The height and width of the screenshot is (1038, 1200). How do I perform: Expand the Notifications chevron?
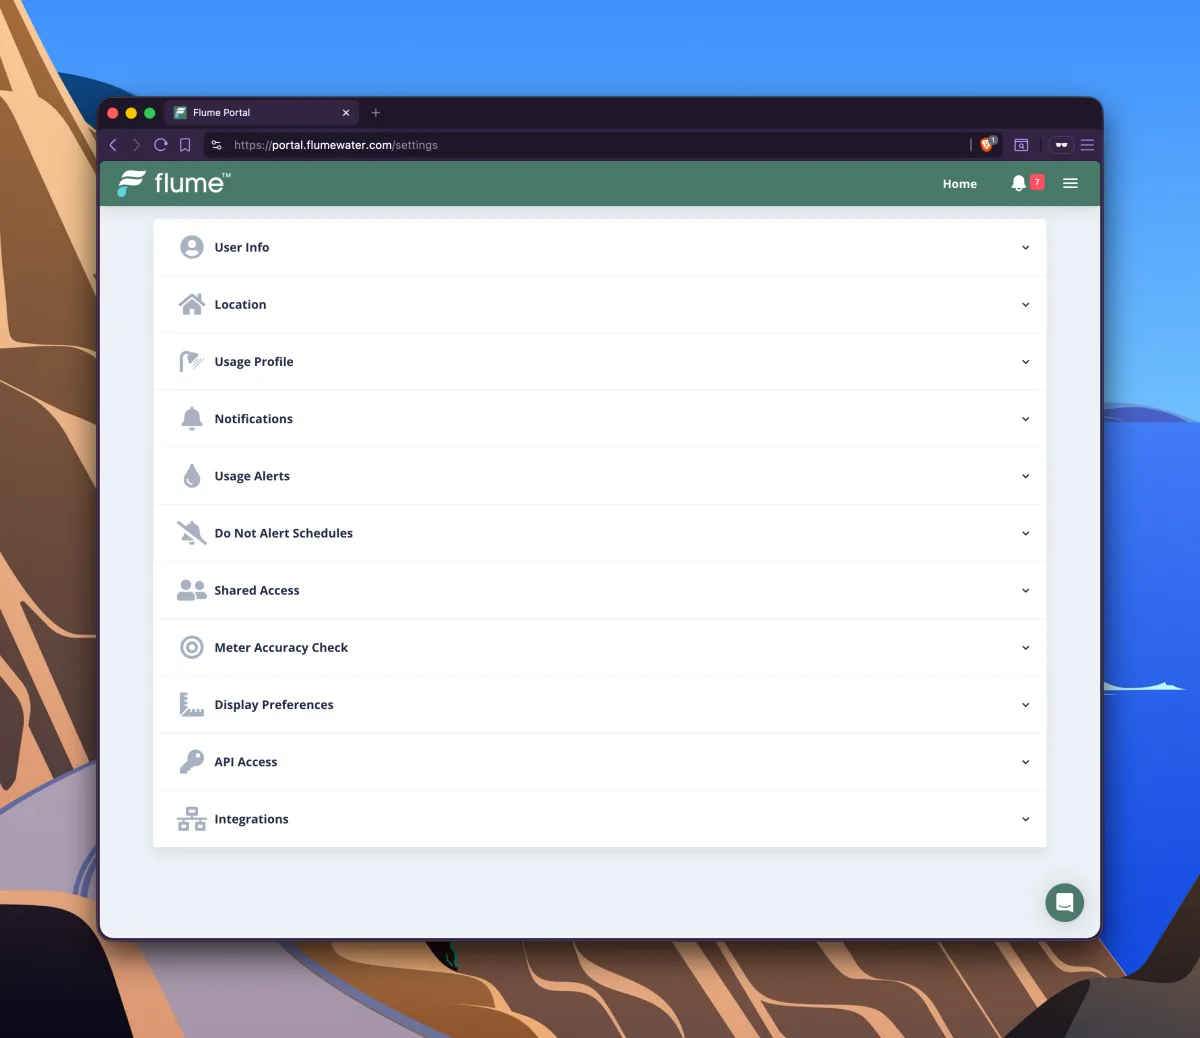click(x=1025, y=419)
